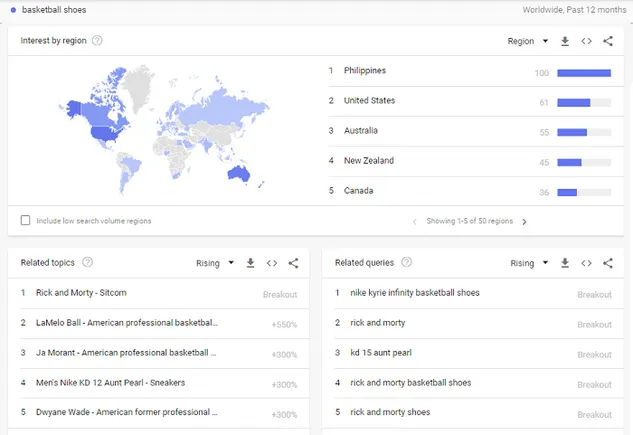Click Australia on the world map
Image resolution: width=633 pixels, height=435 pixels.
(238, 173)
